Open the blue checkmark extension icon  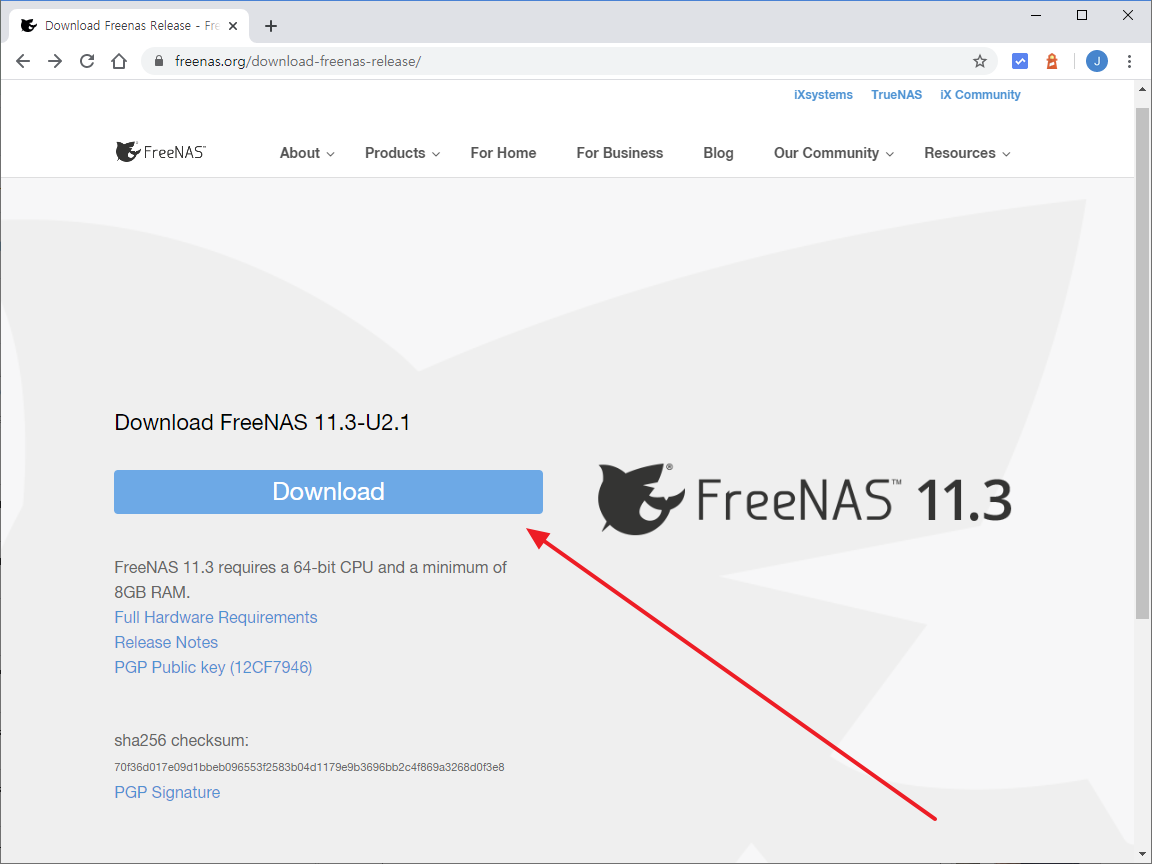[1020, 61]
